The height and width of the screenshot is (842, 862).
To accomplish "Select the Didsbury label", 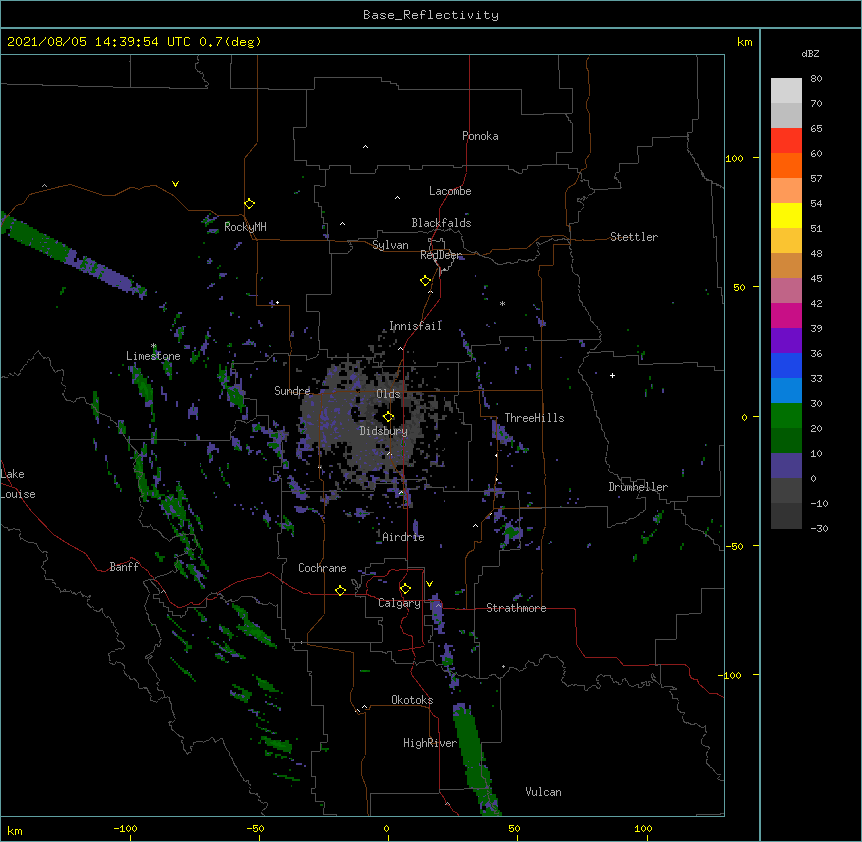I will [x=384, y=431].
